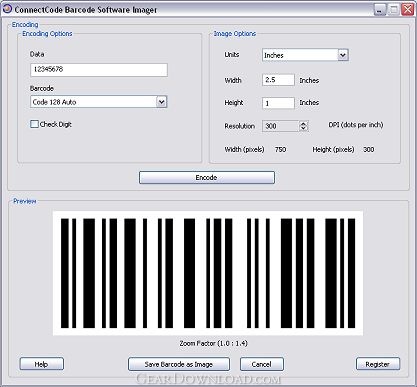
Task: Select the Inches units combo box text
Action: click(274, 55)
